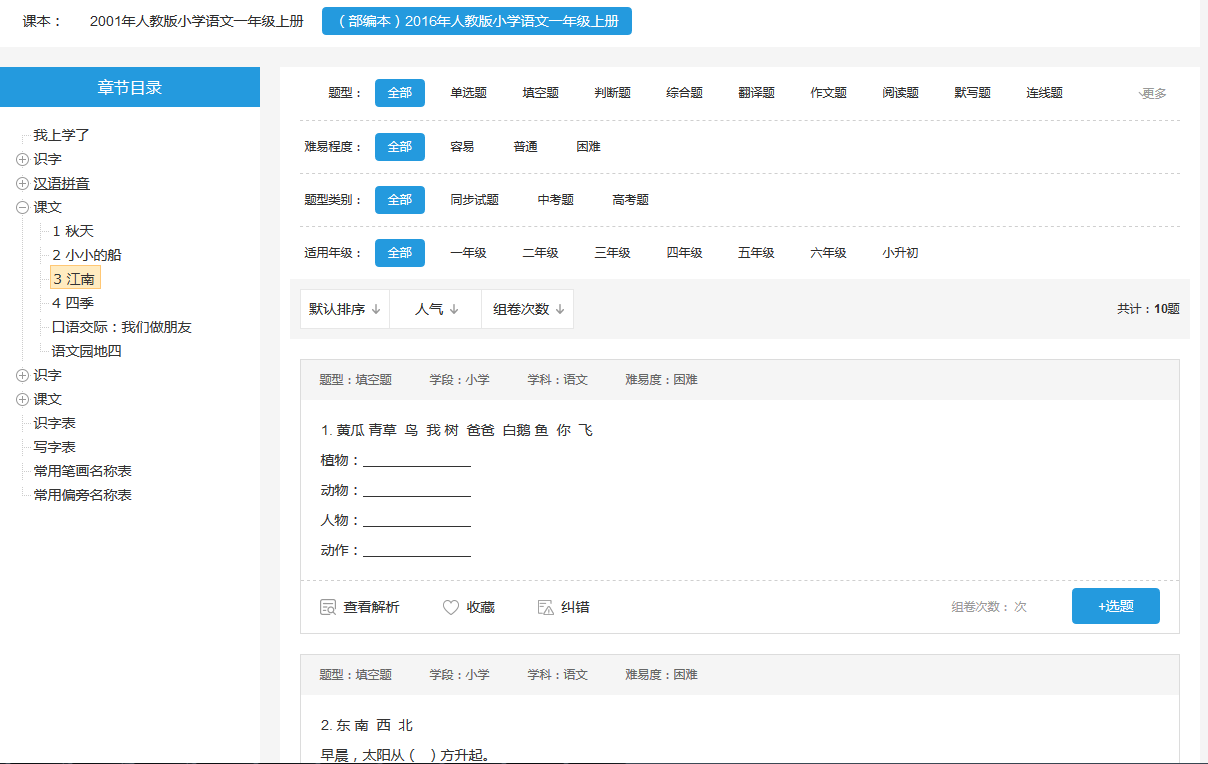Open 写字表 in chapter list
Image resolution: width=1208 pixels, height=764 pixels.
click(55, 447)
